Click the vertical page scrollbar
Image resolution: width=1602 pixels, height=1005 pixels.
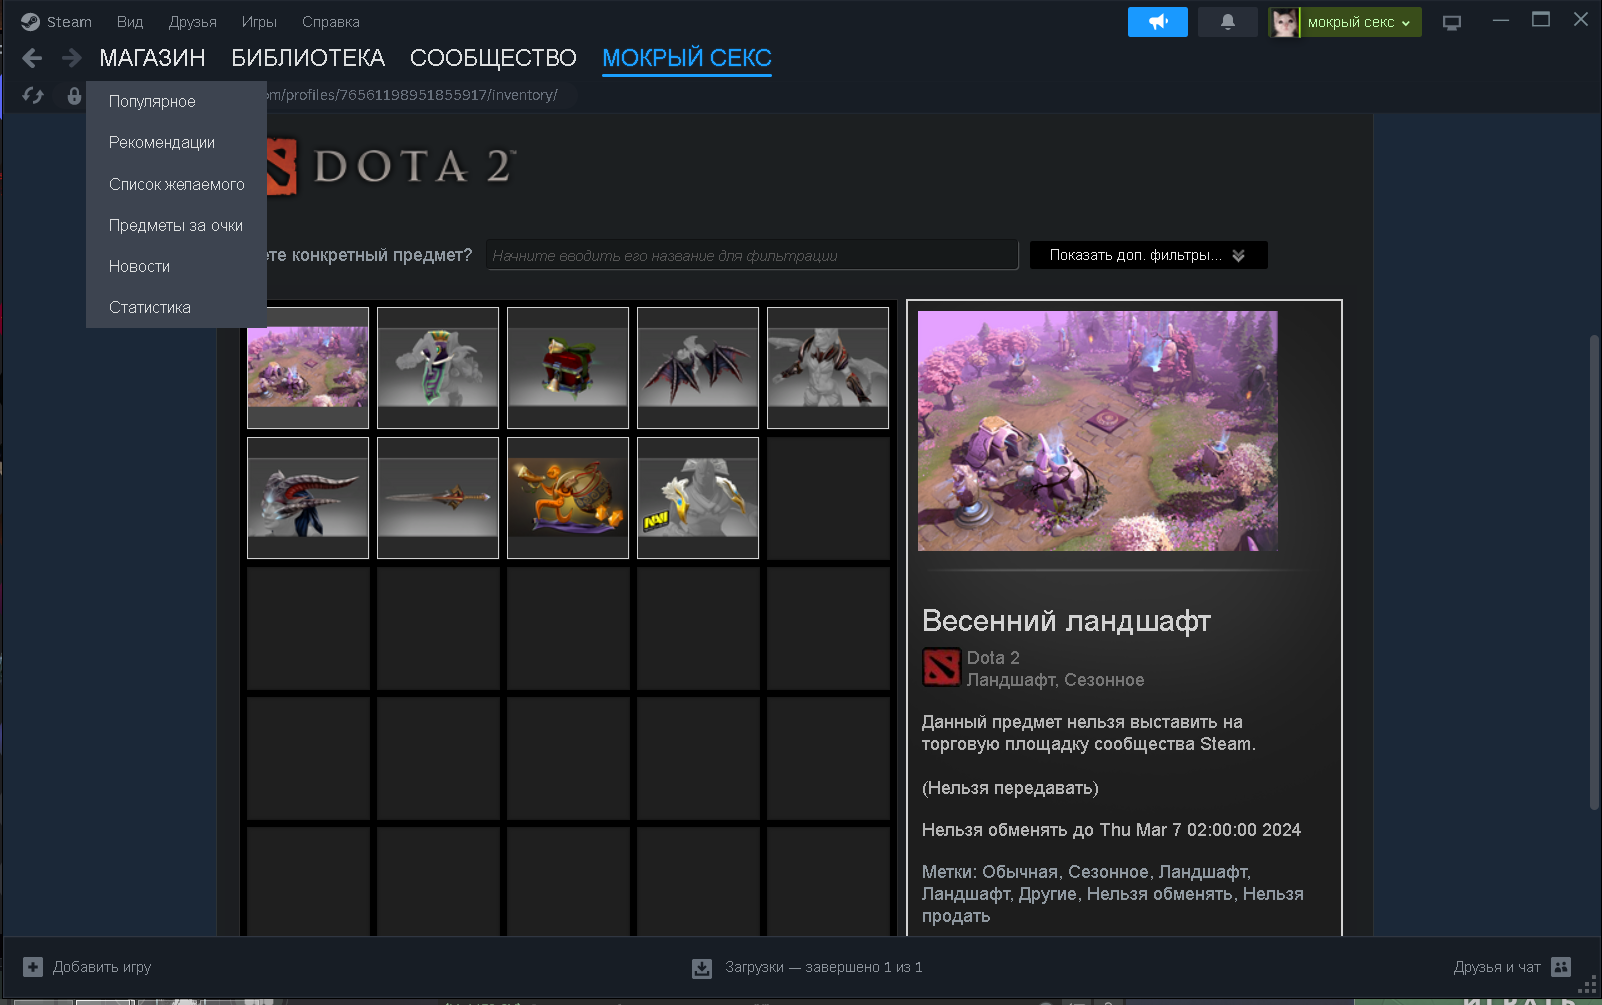pyautogui.click(x=1594, y=572)
